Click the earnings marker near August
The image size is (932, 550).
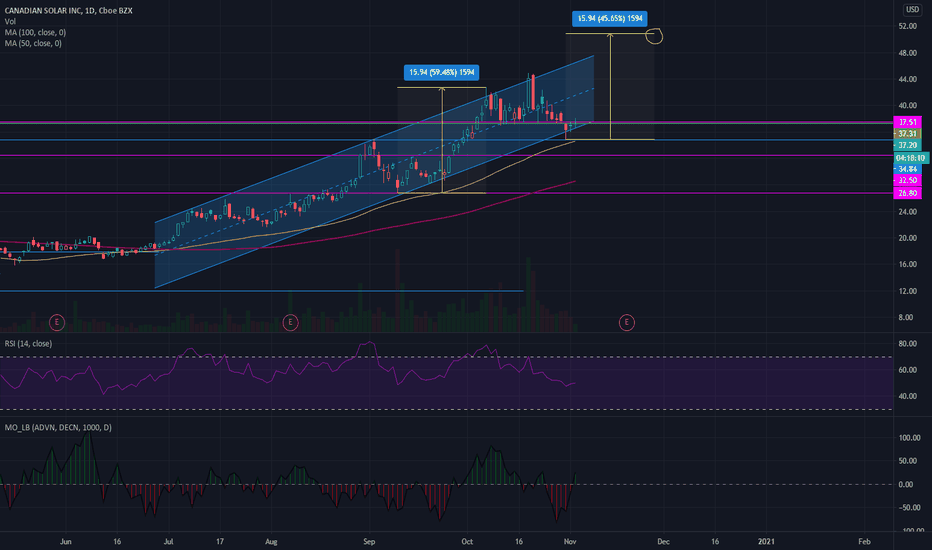click(290, 323)
